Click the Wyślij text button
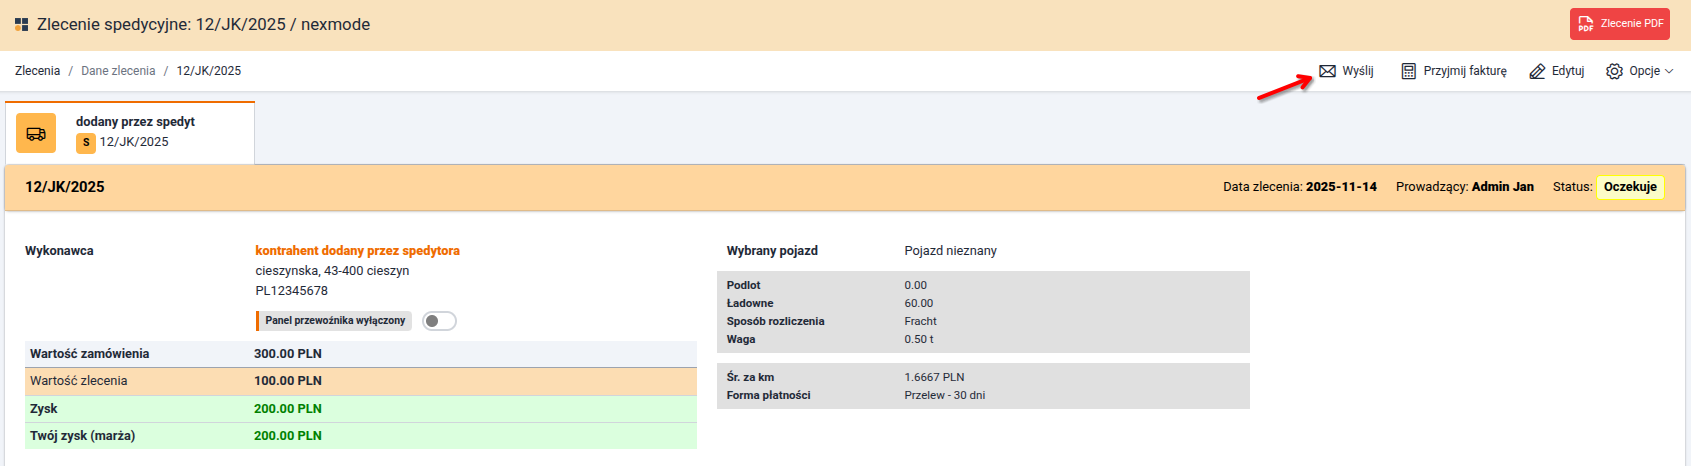1691x466 pixels. click(1357, 71)
